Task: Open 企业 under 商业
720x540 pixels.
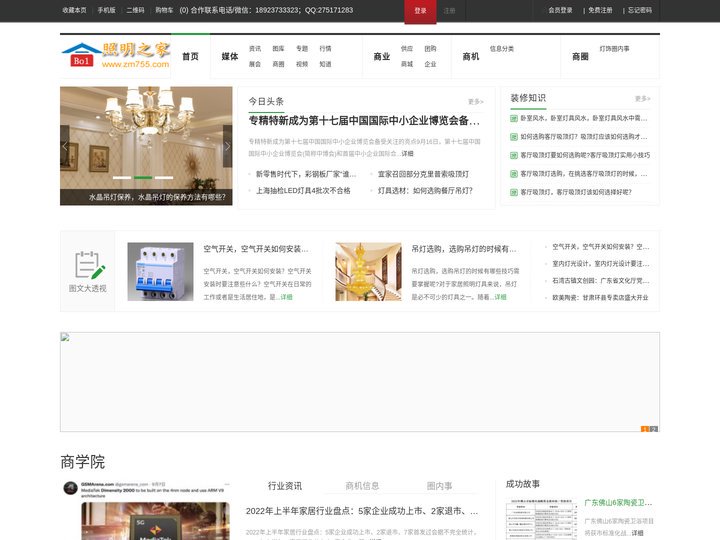Action: pos(430,64)
